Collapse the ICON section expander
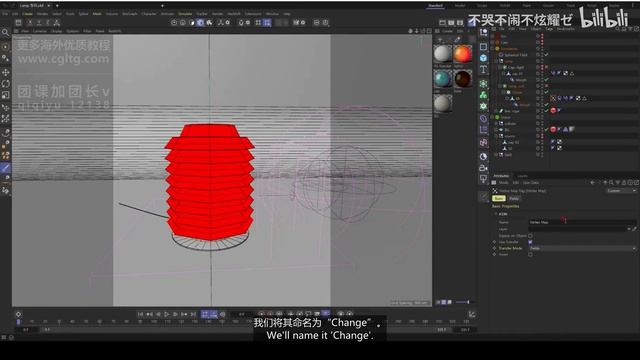This screenshot has width=640, height=360. [496, 214]
